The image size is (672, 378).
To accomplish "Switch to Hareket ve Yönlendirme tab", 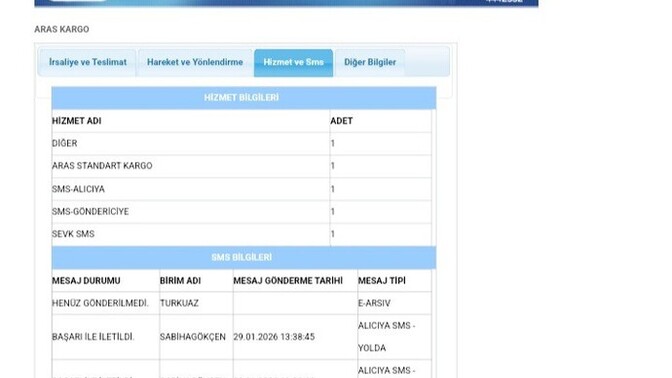I will pos(195,63).
